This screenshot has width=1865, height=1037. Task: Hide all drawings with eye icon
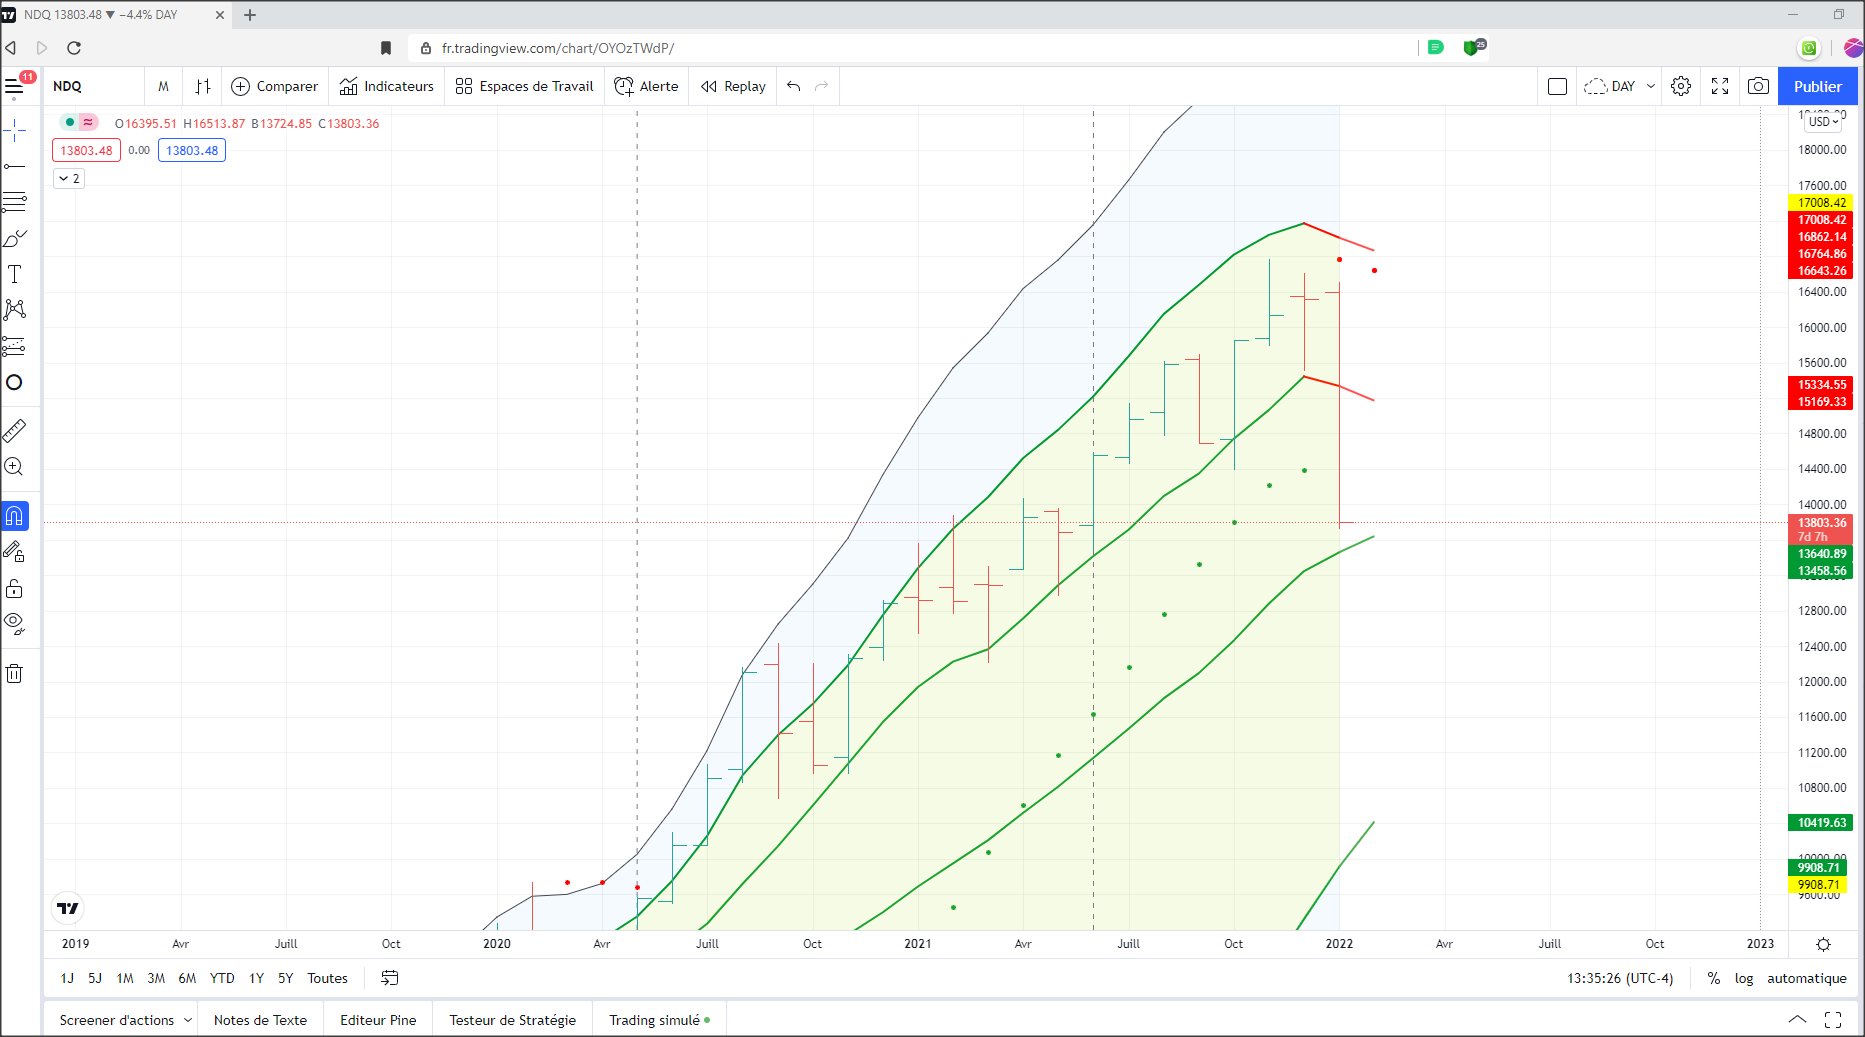pyautogui.click(x=15, y=624)
